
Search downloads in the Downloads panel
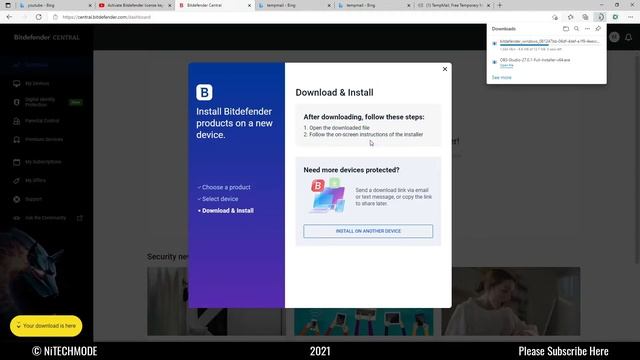(x=576, y=29)
